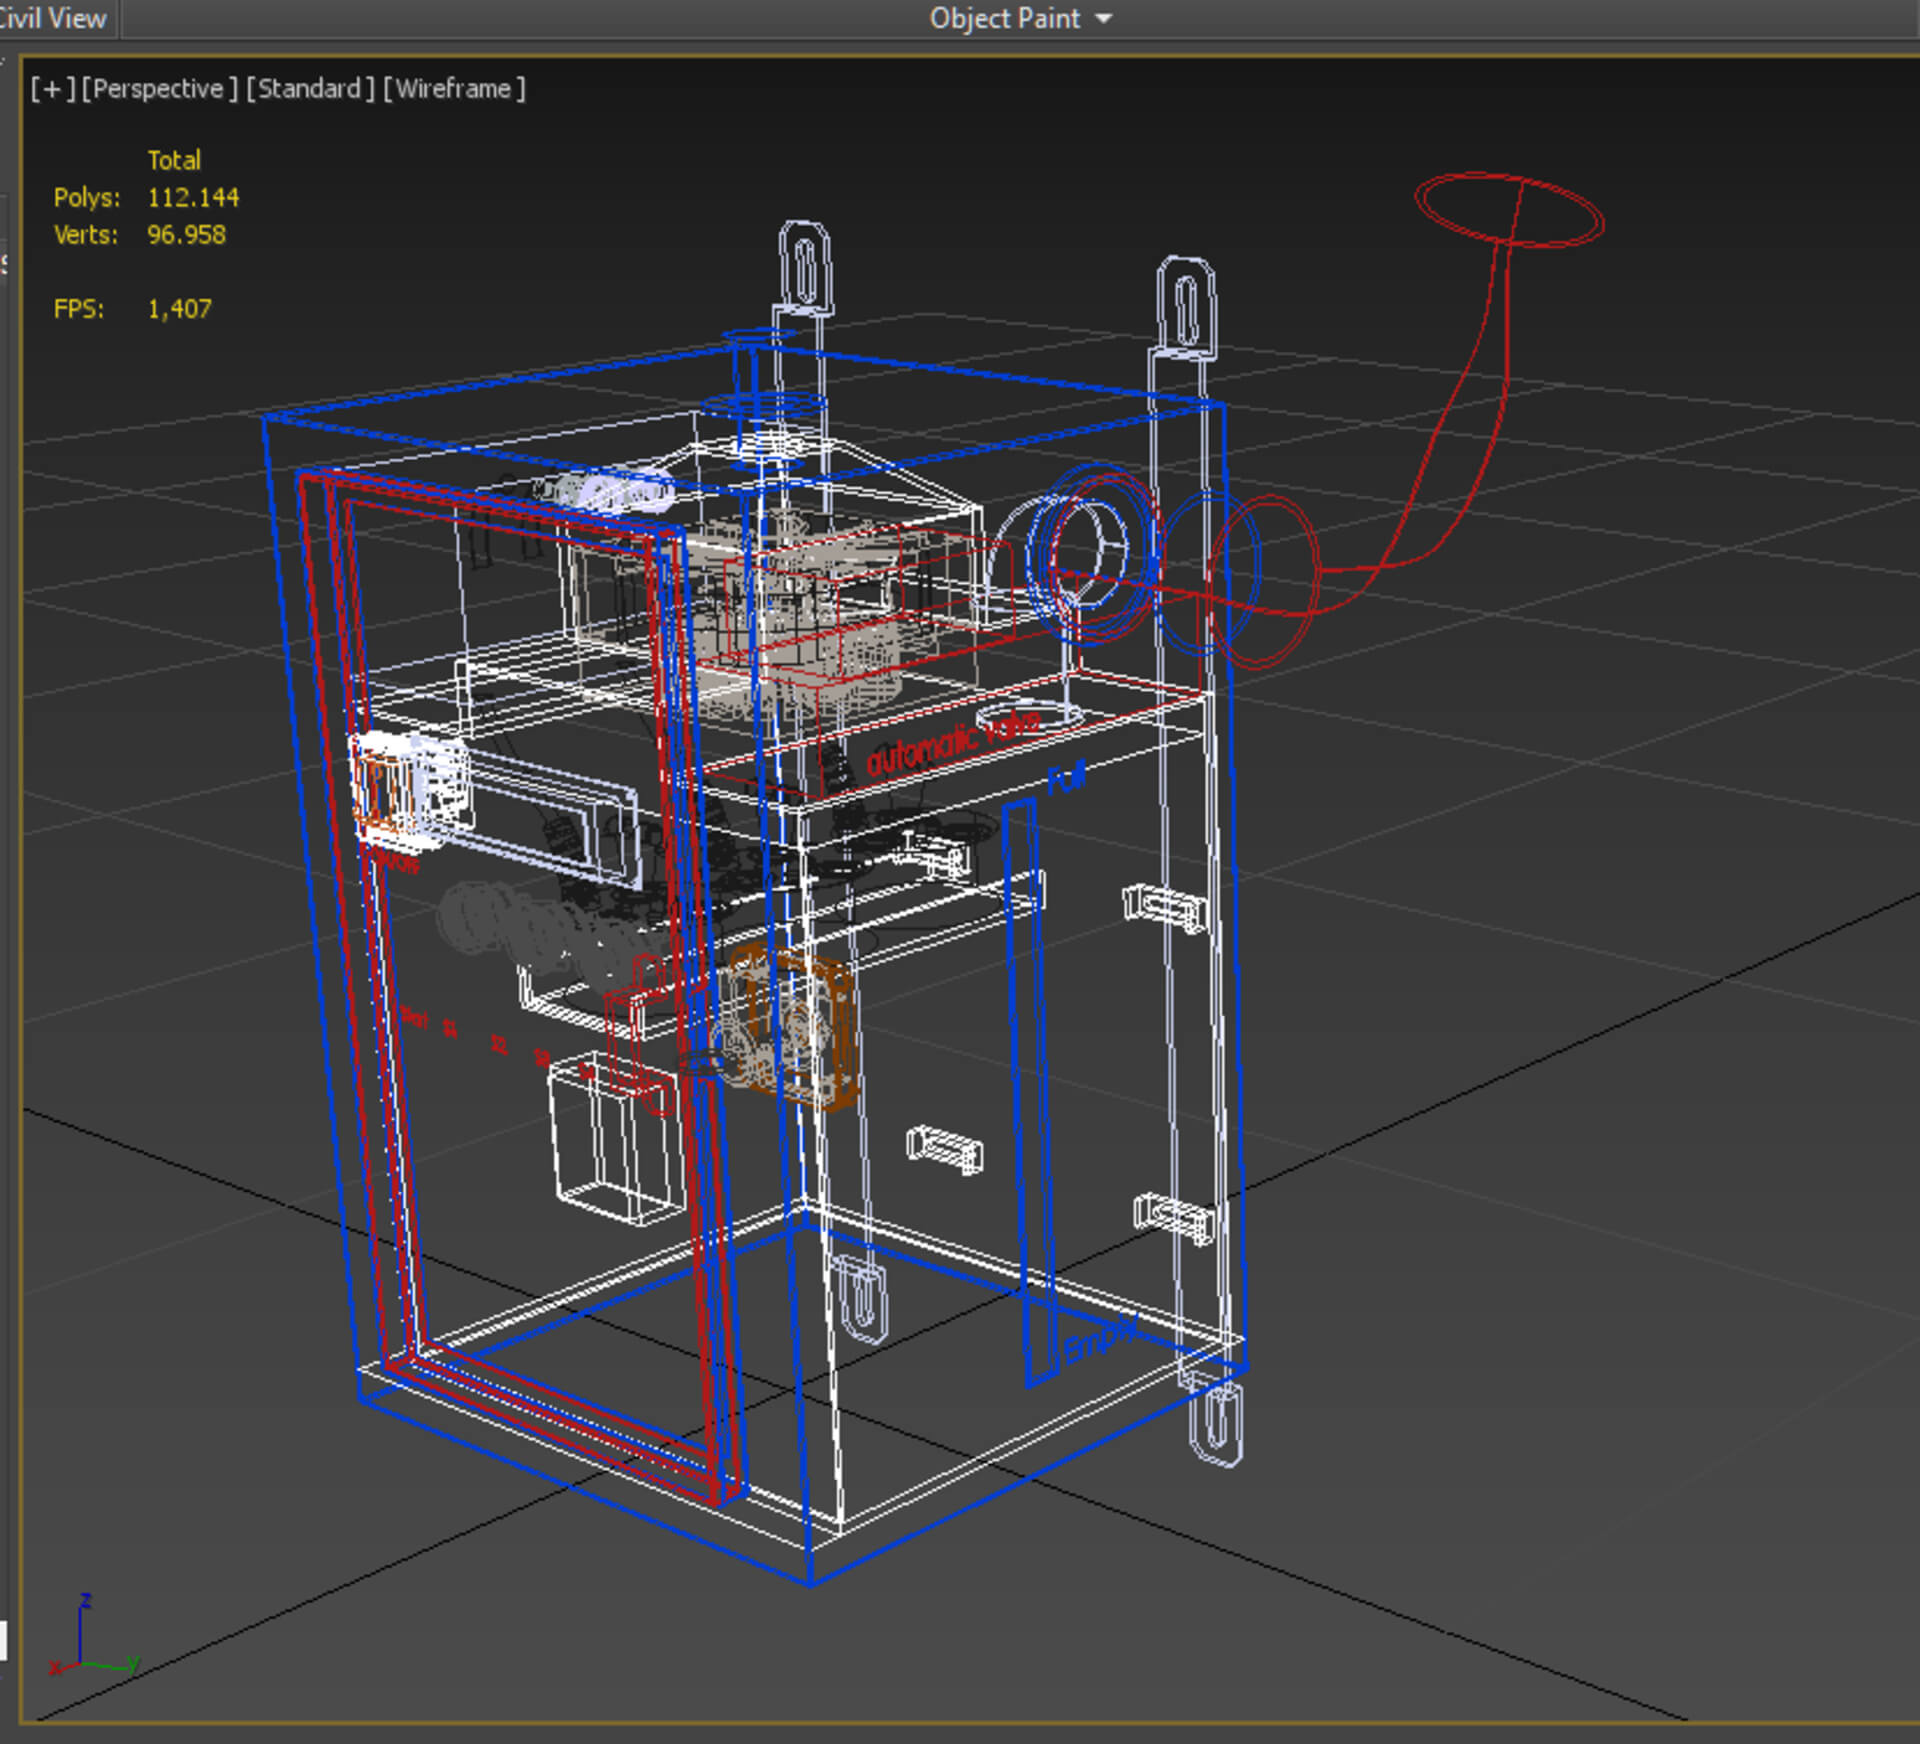Select the blue vertical level indicator bar
This screenshot has height=1744, width=1920.
[1028, 1090]
